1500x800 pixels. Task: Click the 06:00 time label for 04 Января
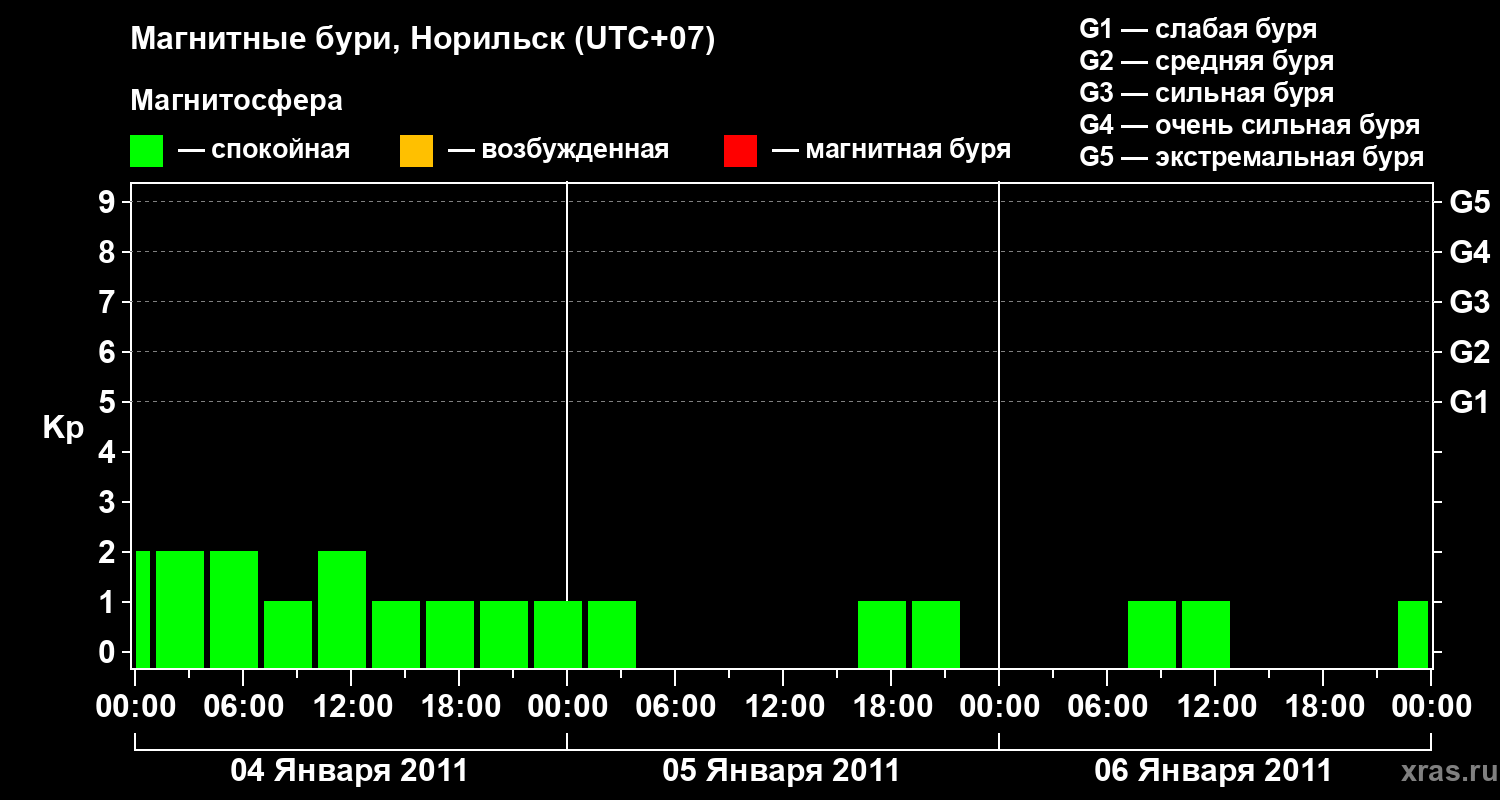243,707
